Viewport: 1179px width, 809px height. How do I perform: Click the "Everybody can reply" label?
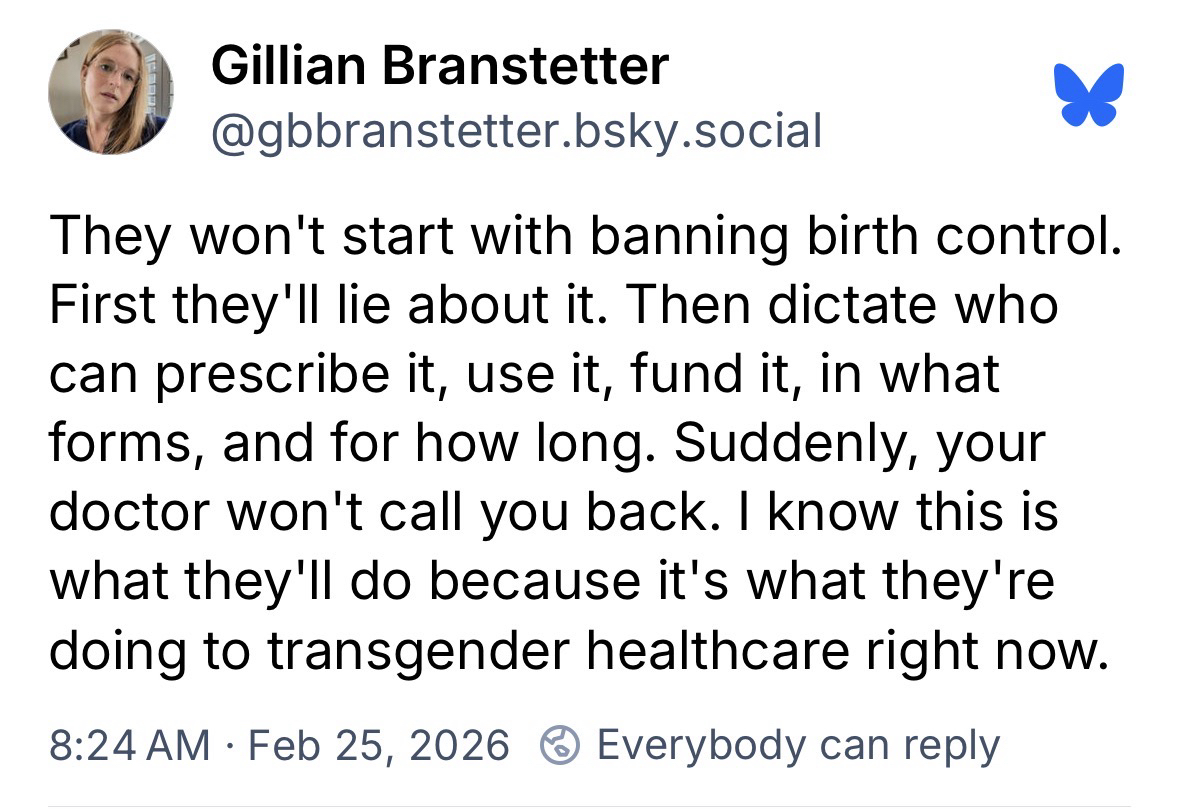[798, 746]
